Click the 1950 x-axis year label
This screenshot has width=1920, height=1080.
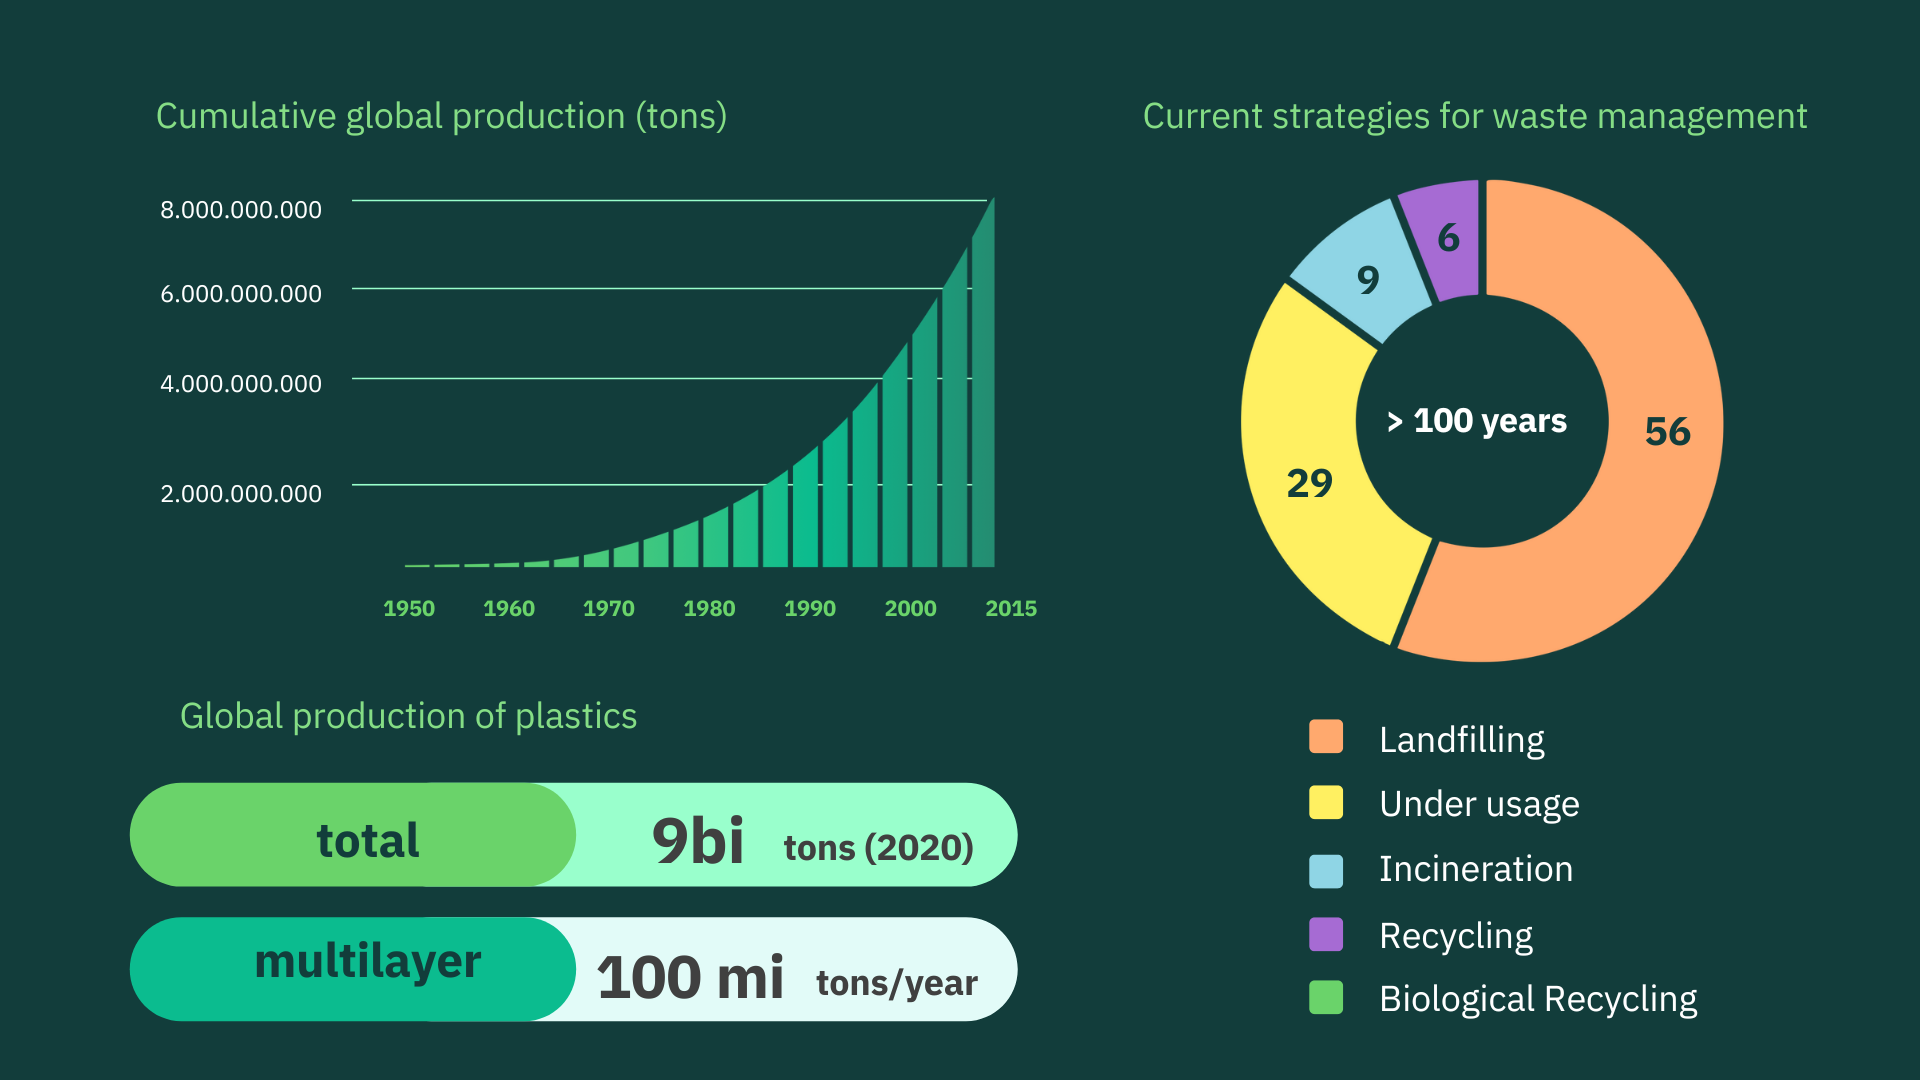(x=408, y=608)
